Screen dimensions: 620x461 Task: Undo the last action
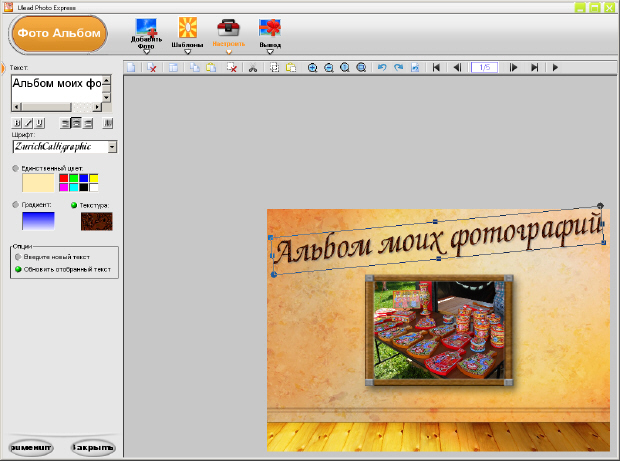[382, 68]
